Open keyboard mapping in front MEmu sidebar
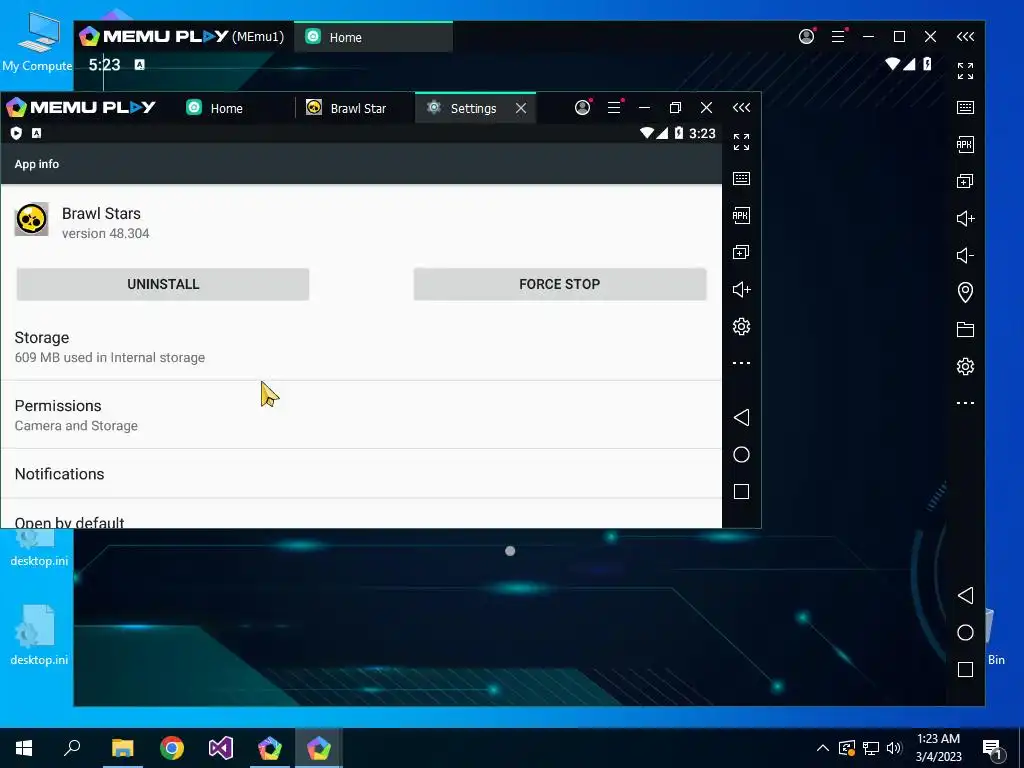Image resolution: width=1024 pixels, height=768 pixels. 741,178
